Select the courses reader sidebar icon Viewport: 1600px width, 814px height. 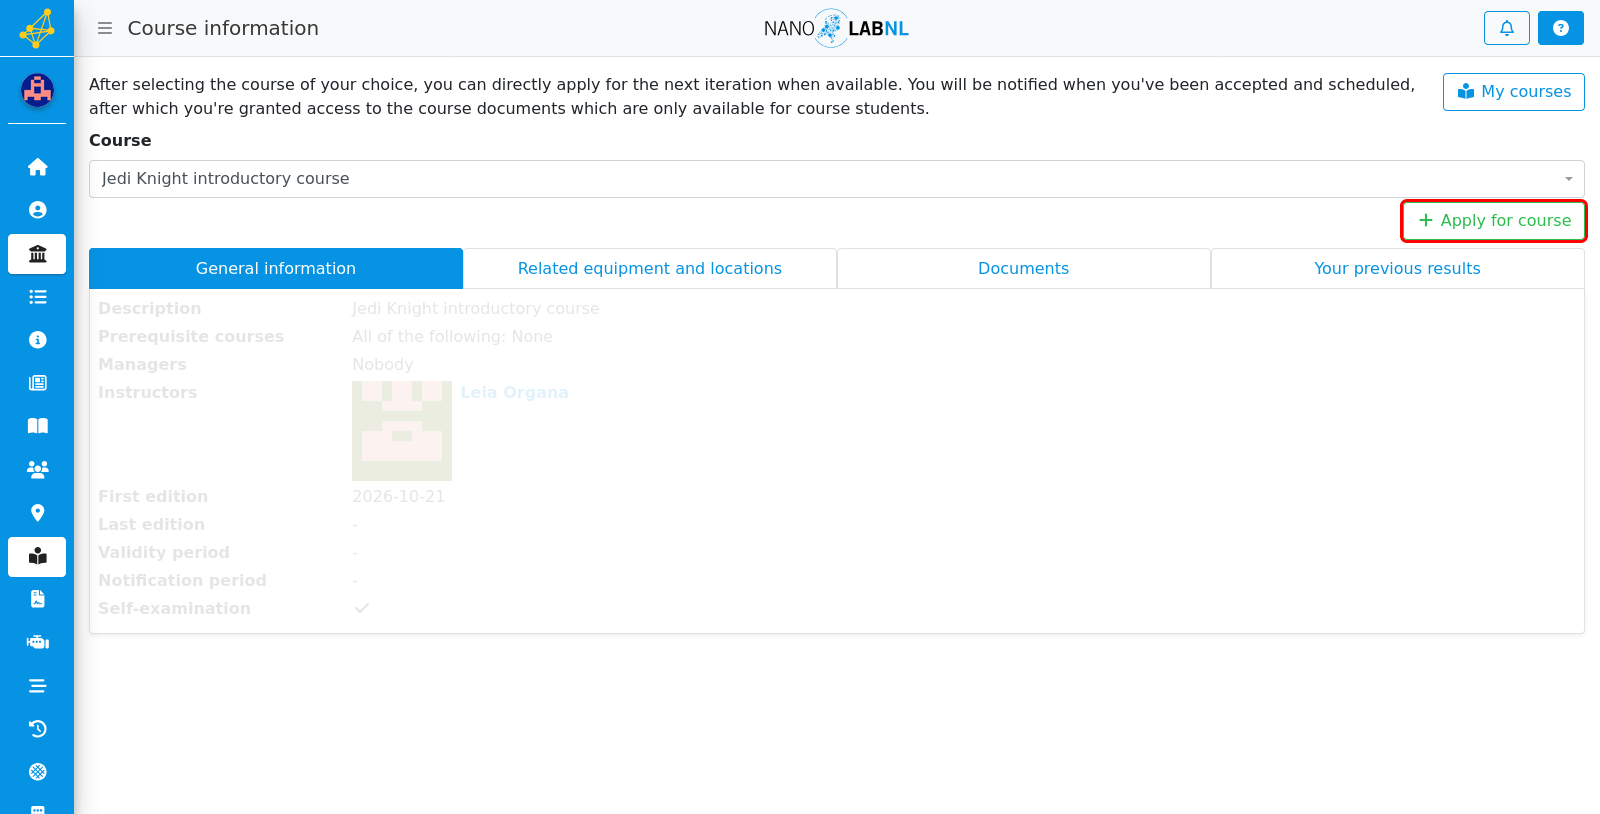click(37, 557)
